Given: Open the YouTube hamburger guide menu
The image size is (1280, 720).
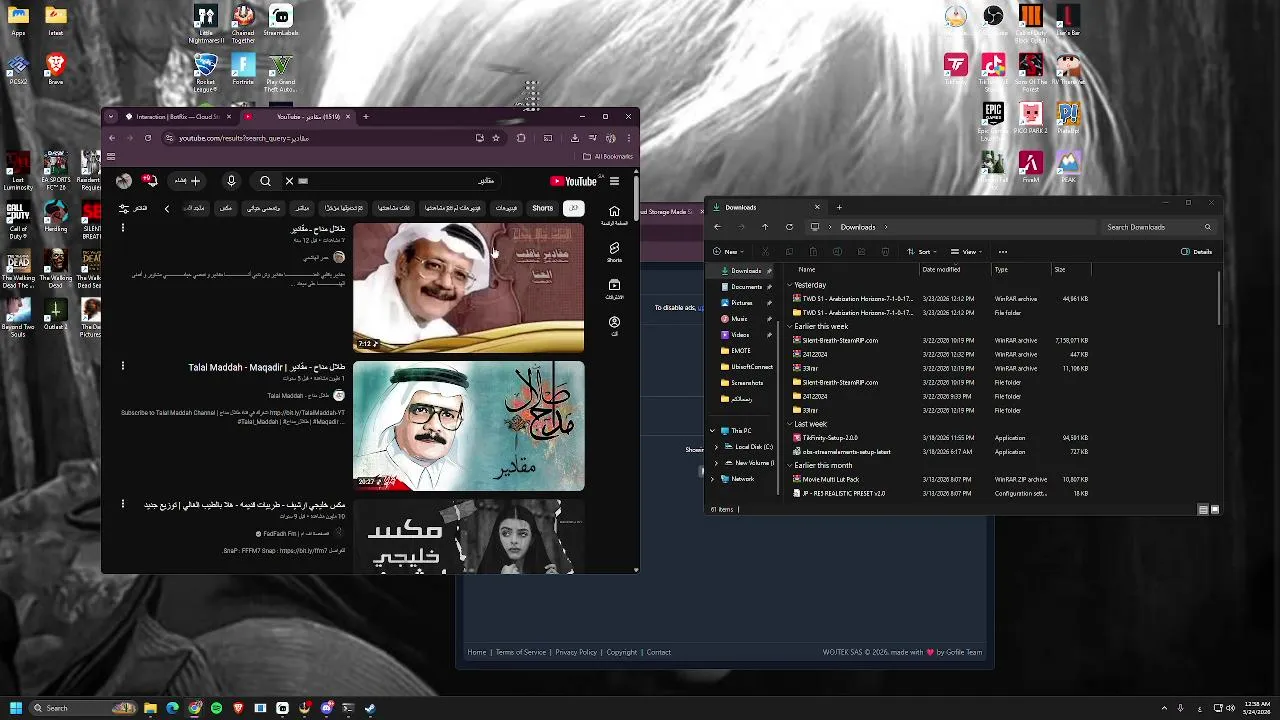Looking at the screenshot, I should click(614, 181).
